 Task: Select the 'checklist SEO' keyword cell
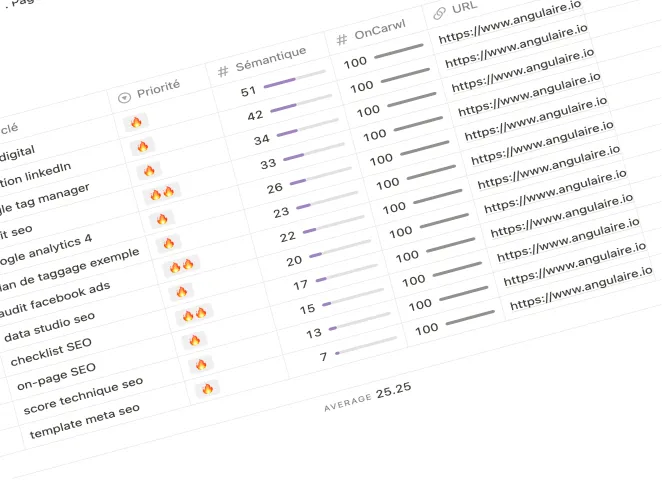[51, 352]
